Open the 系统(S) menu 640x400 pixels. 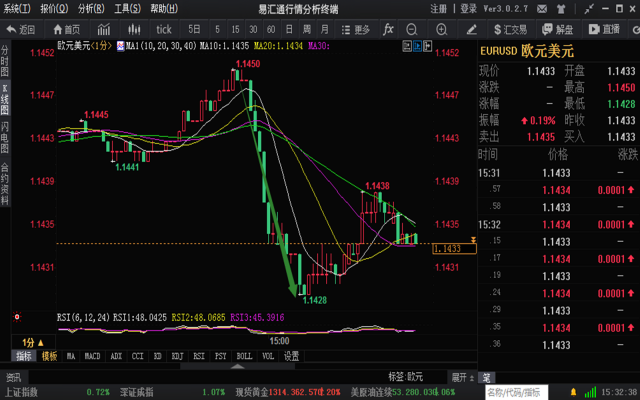(x=18, y=8)
